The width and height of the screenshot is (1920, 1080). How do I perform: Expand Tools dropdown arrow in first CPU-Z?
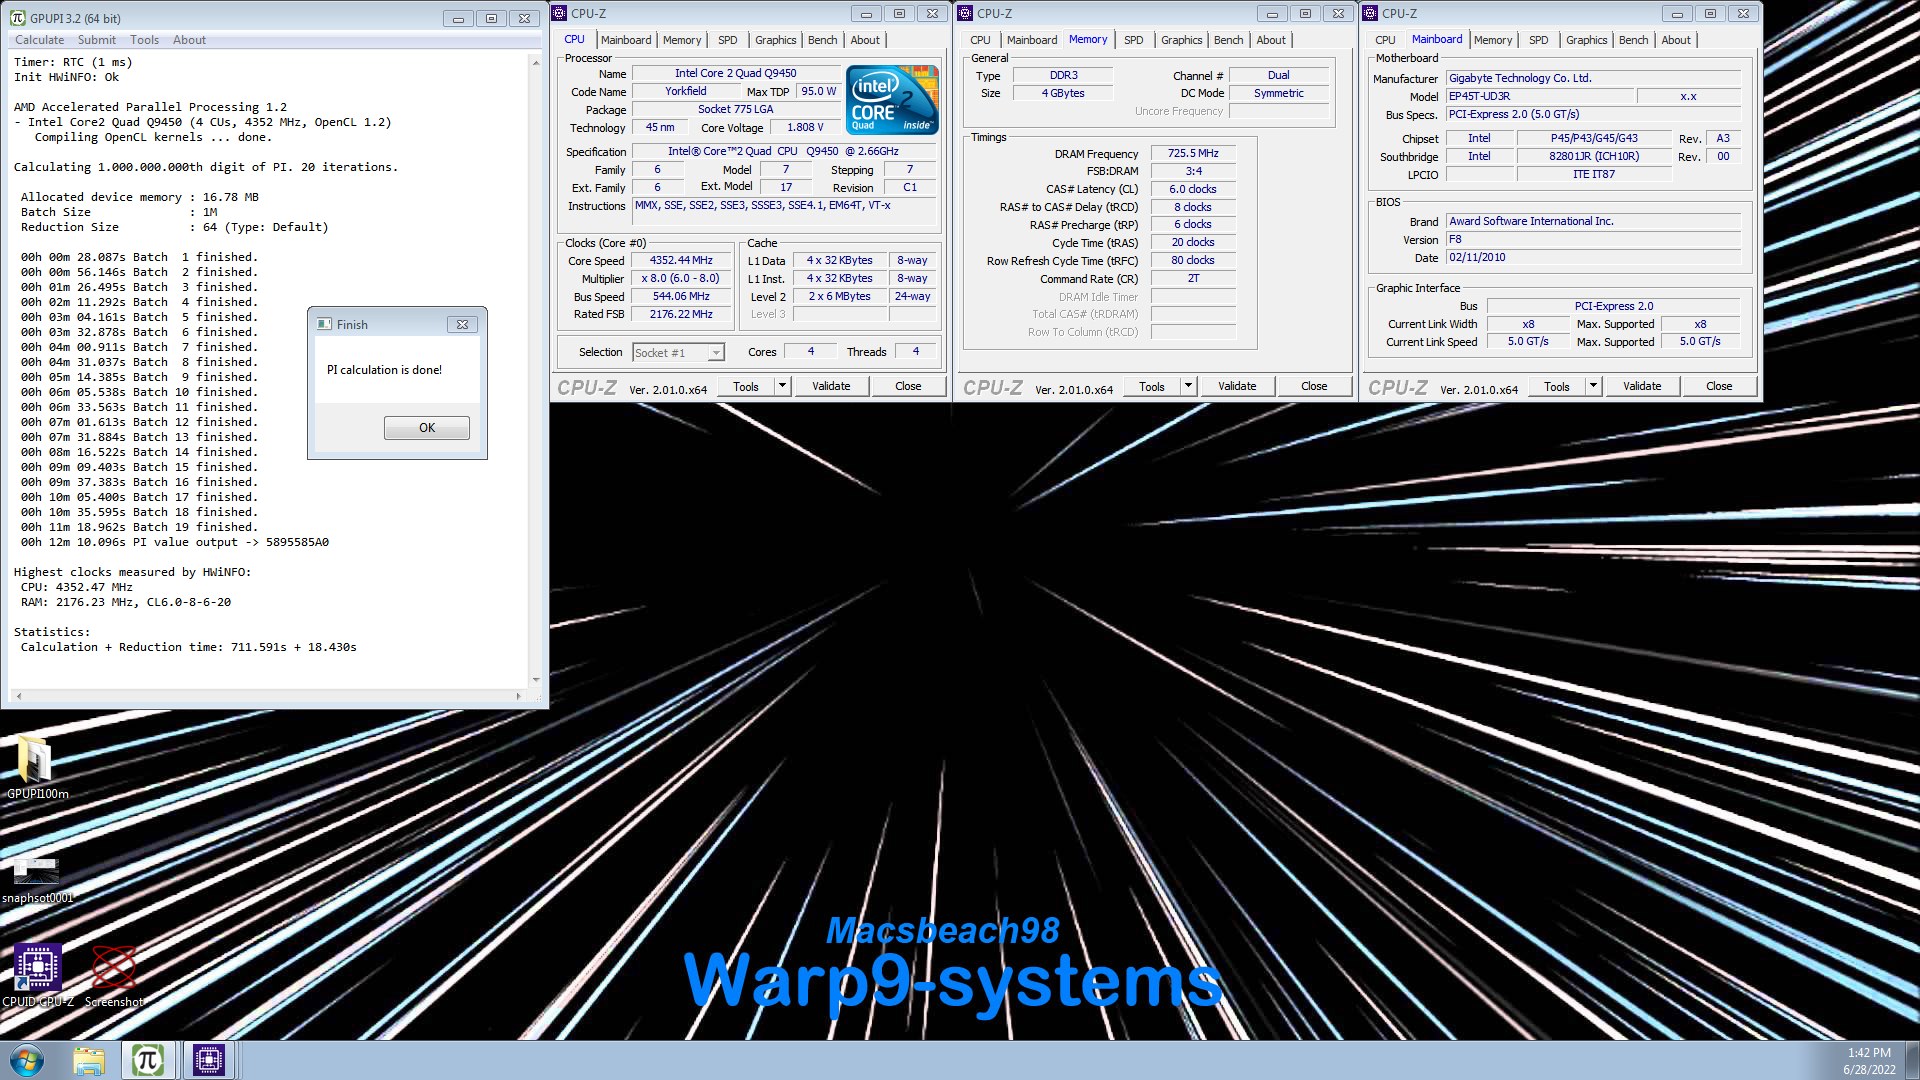(783, 386)
